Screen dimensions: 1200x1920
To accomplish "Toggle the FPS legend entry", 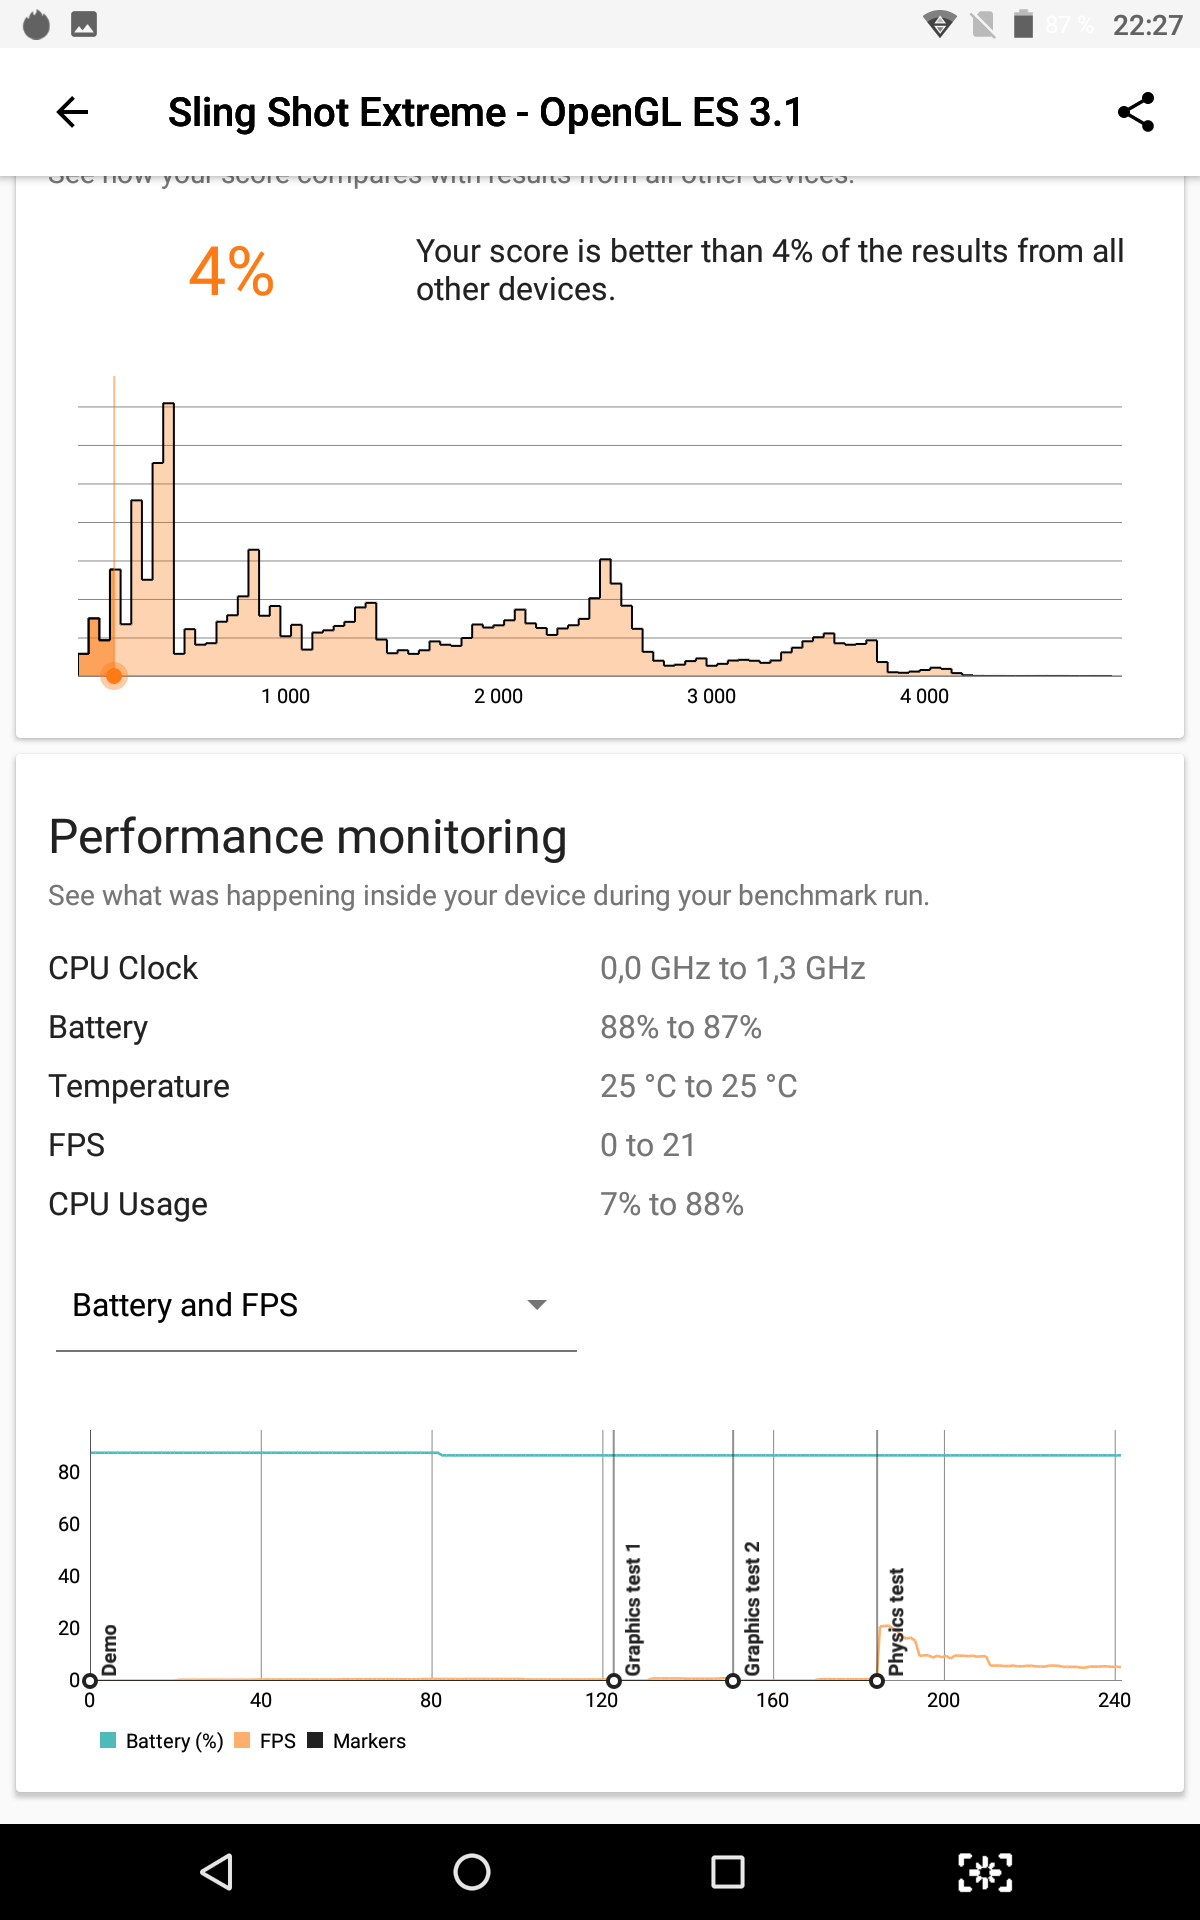I will point(266,1741).
